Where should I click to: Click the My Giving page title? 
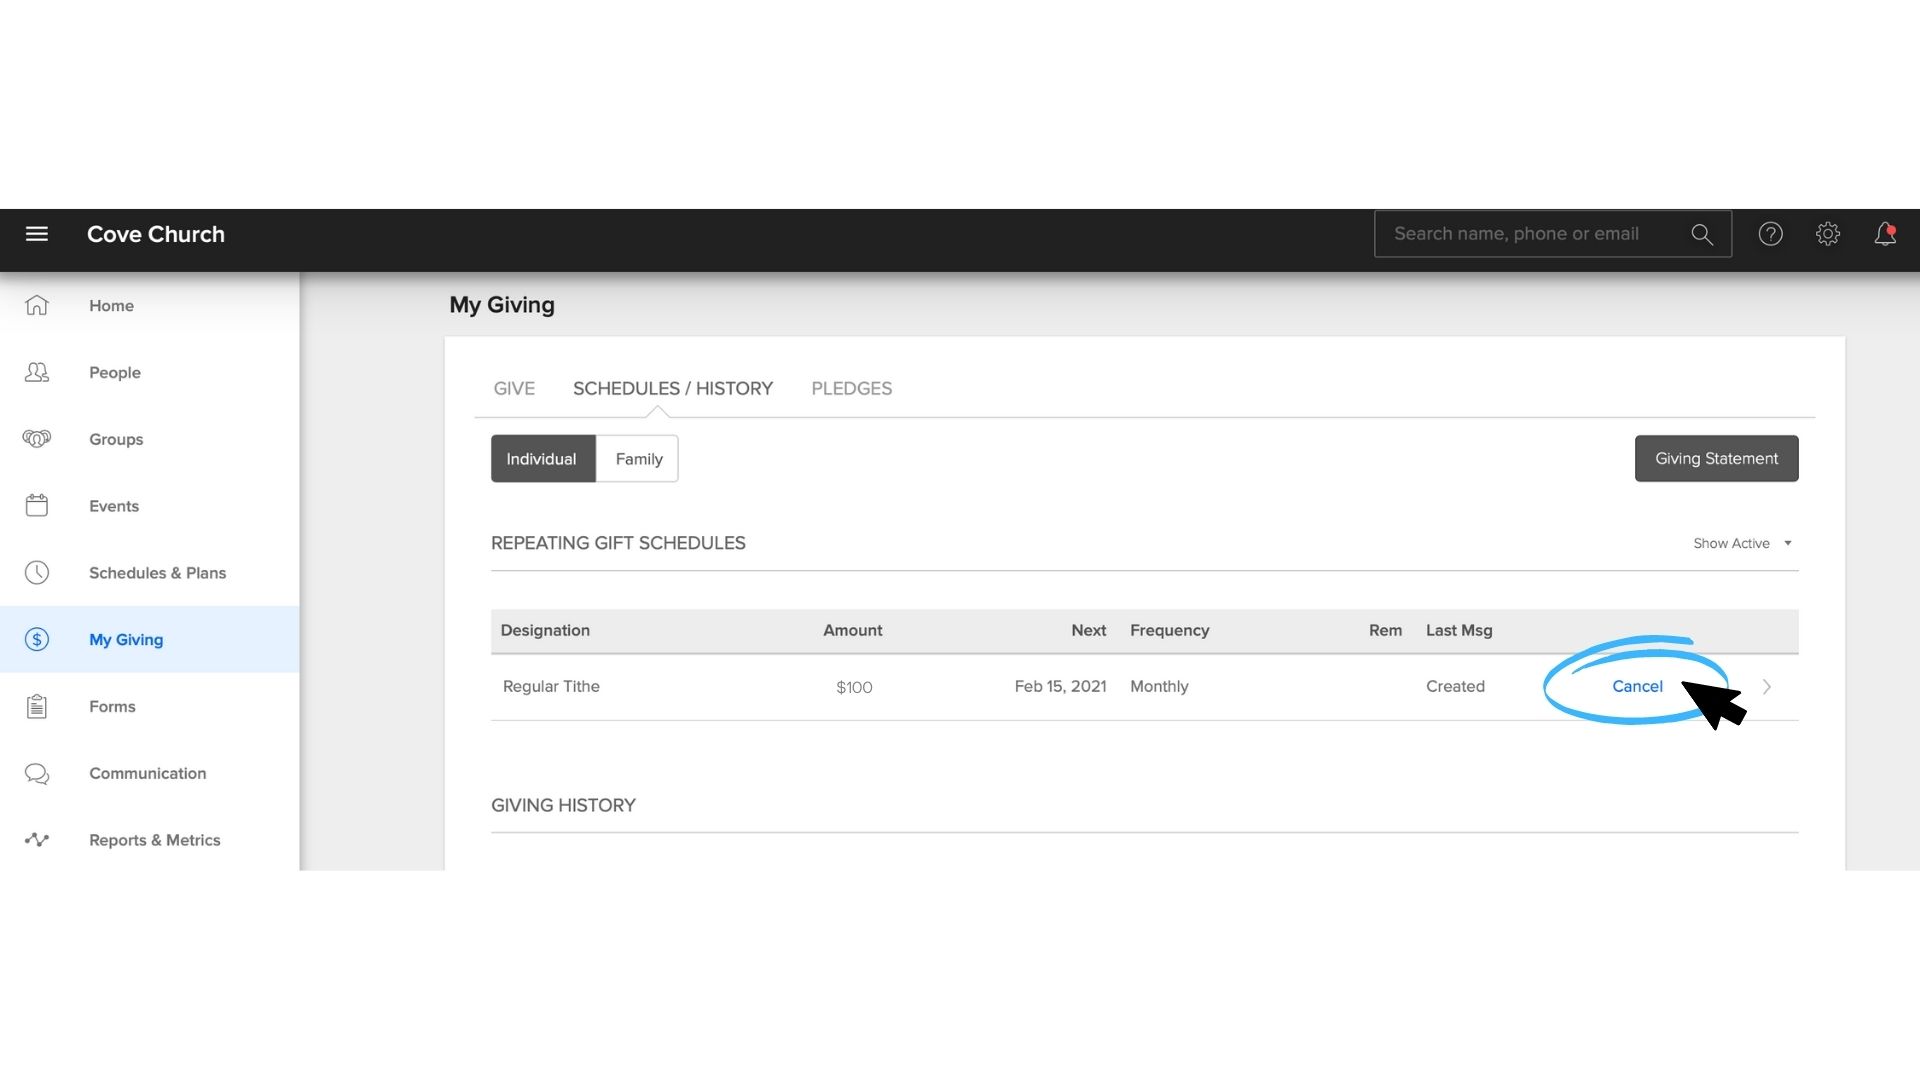[502, 305]
